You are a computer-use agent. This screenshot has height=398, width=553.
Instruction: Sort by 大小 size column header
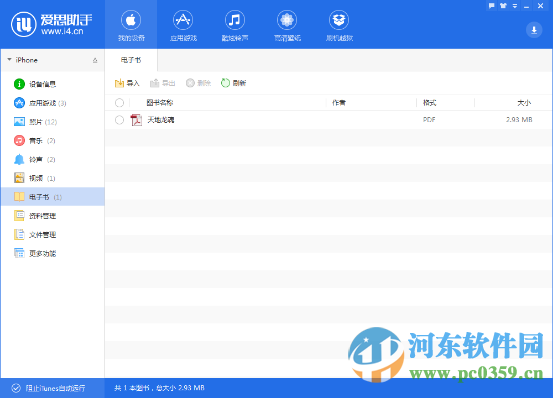click(x=524, y=103)
